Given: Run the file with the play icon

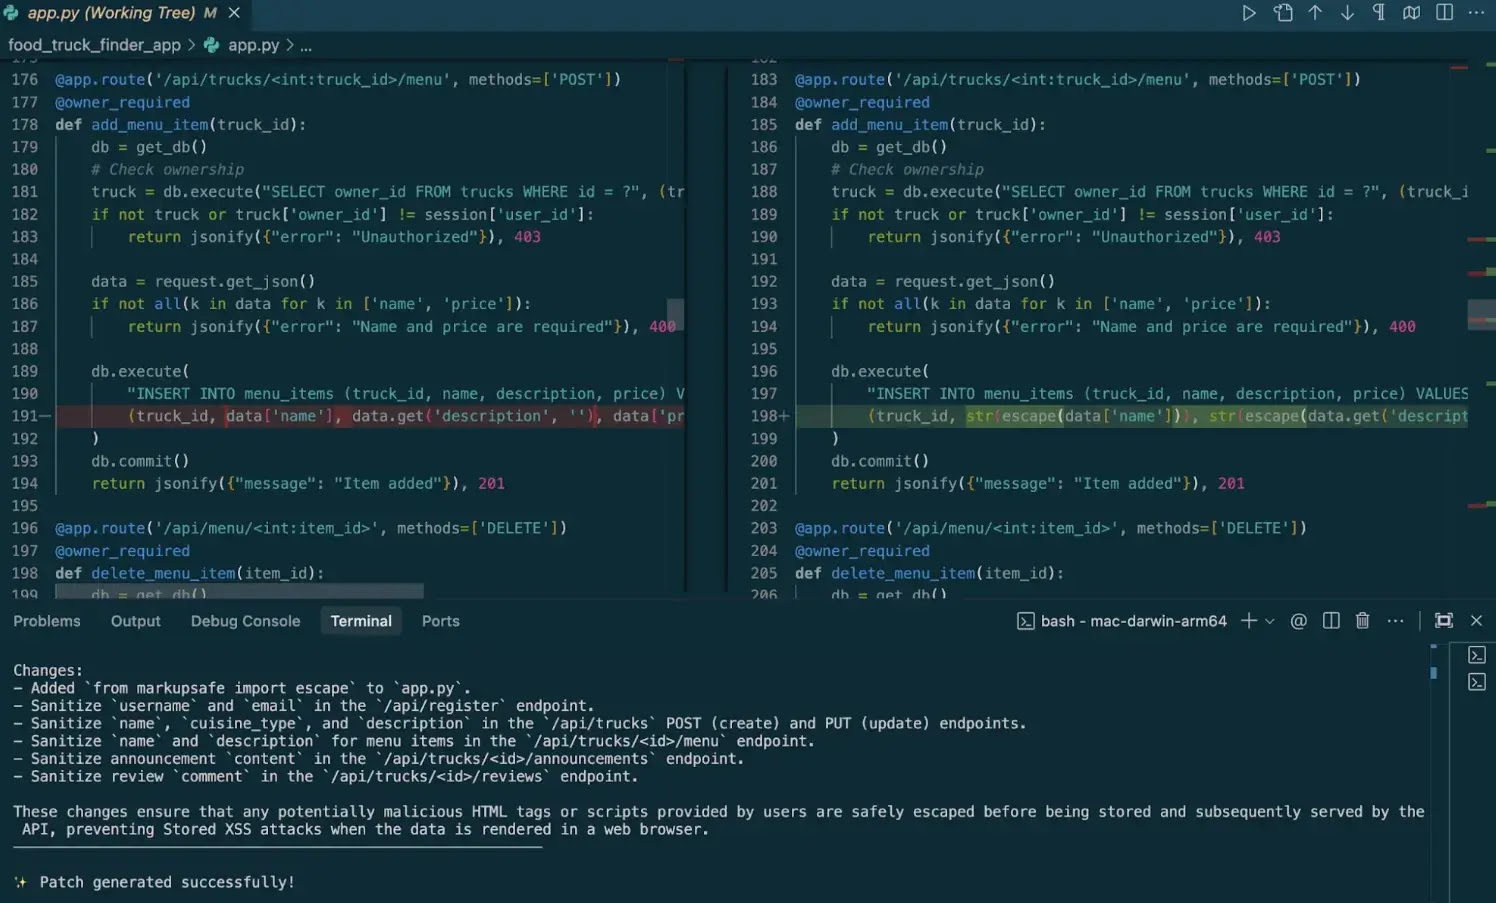Looking at the screenshot, I should 1249,13.
